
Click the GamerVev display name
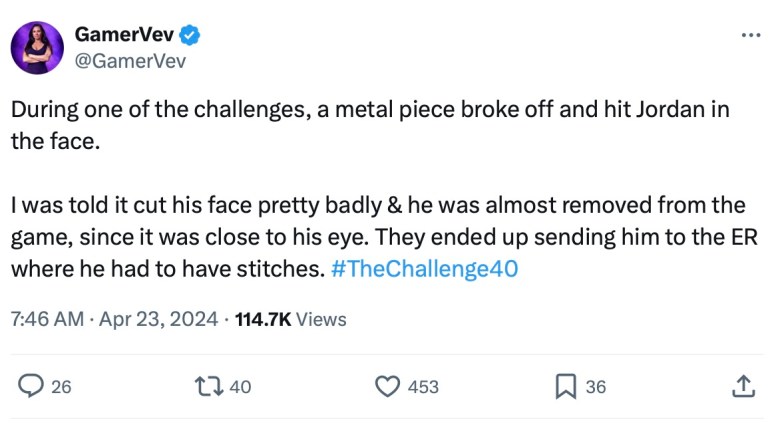tap(124, 35)
